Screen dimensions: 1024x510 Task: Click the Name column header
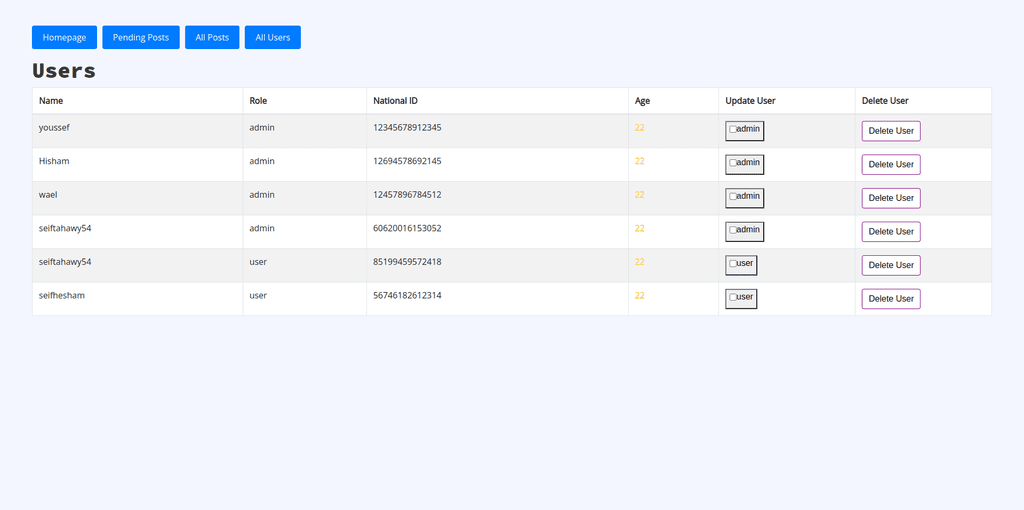[51, 101]
